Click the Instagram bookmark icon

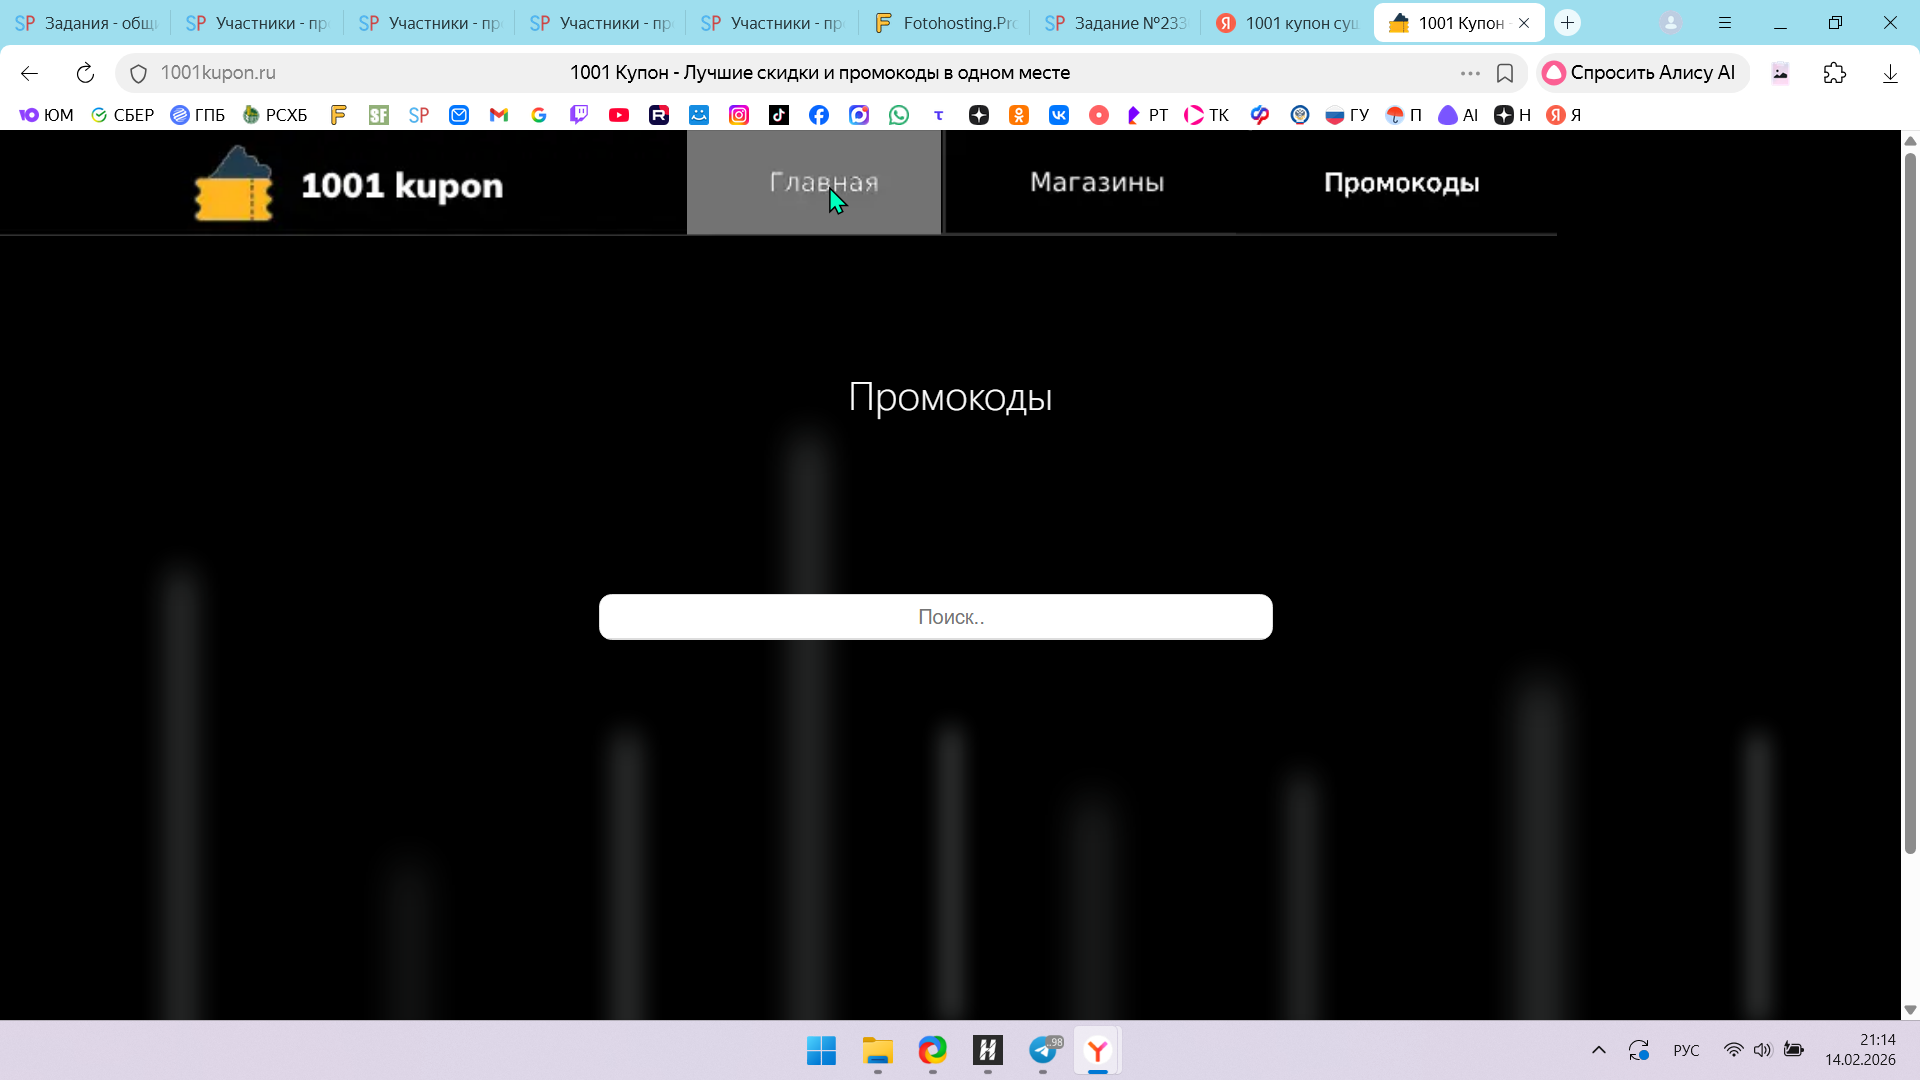tap(739, 115)
